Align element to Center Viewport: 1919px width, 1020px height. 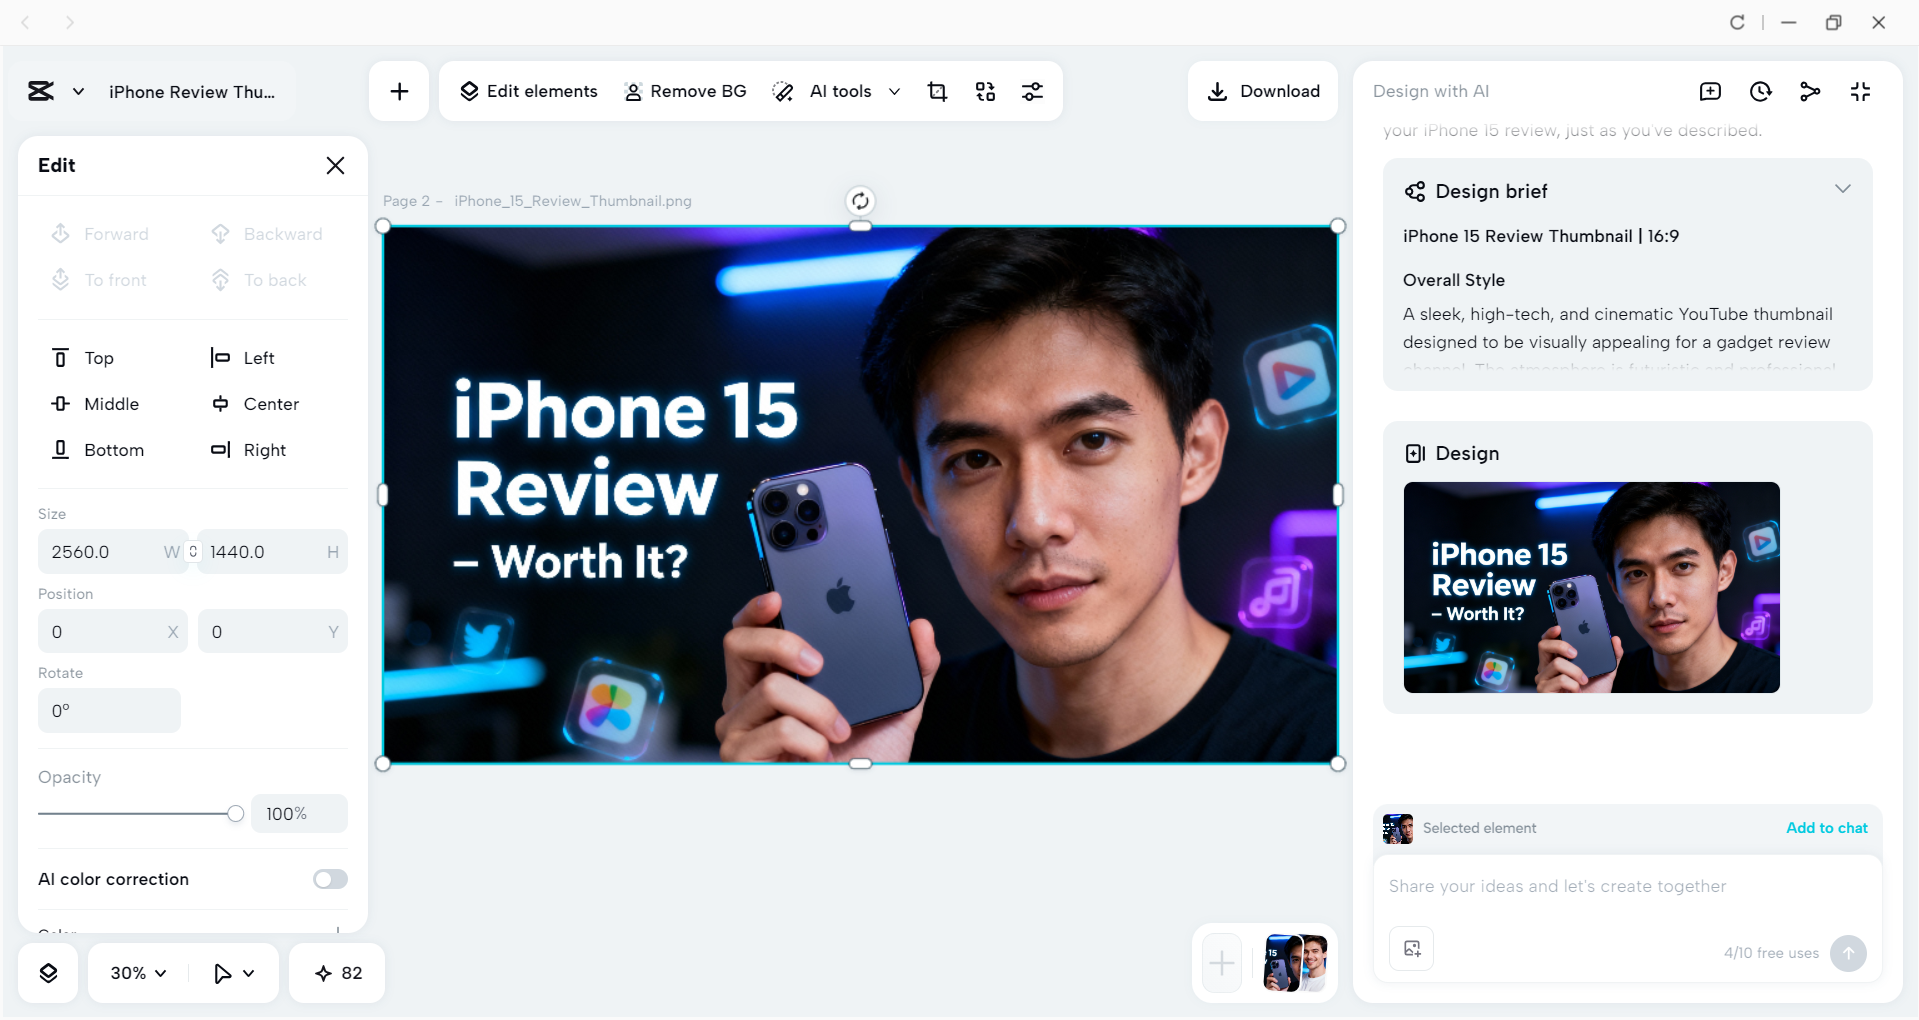coord(255,404)
